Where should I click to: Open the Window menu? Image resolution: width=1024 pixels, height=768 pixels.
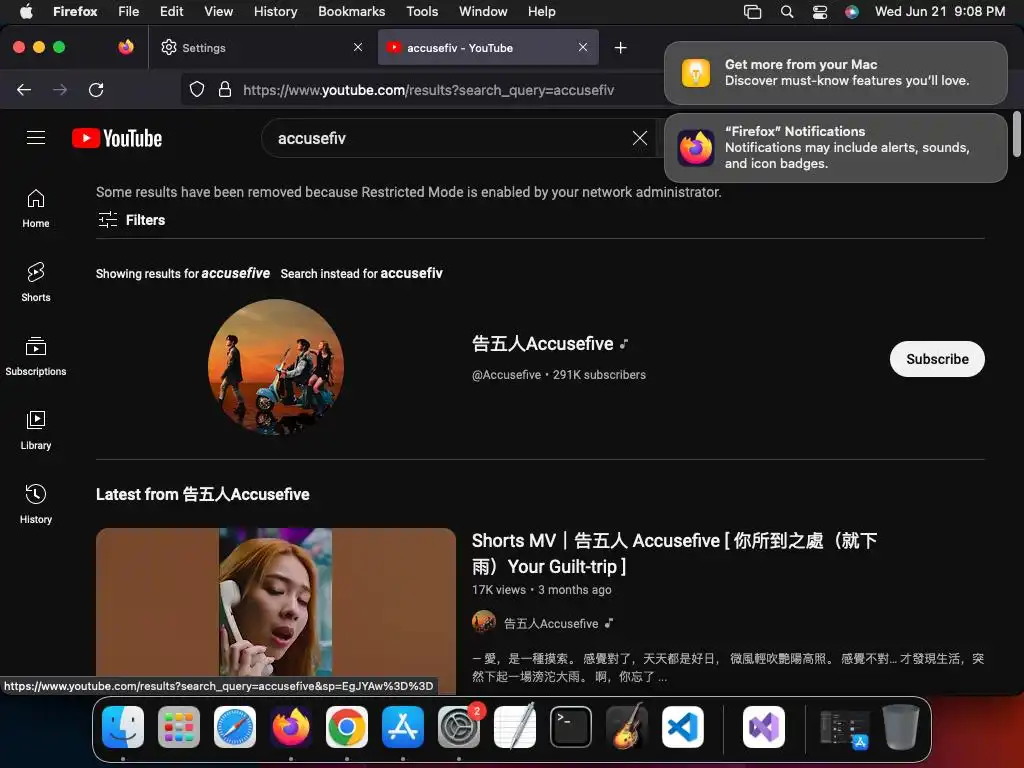tap(483, 12)
